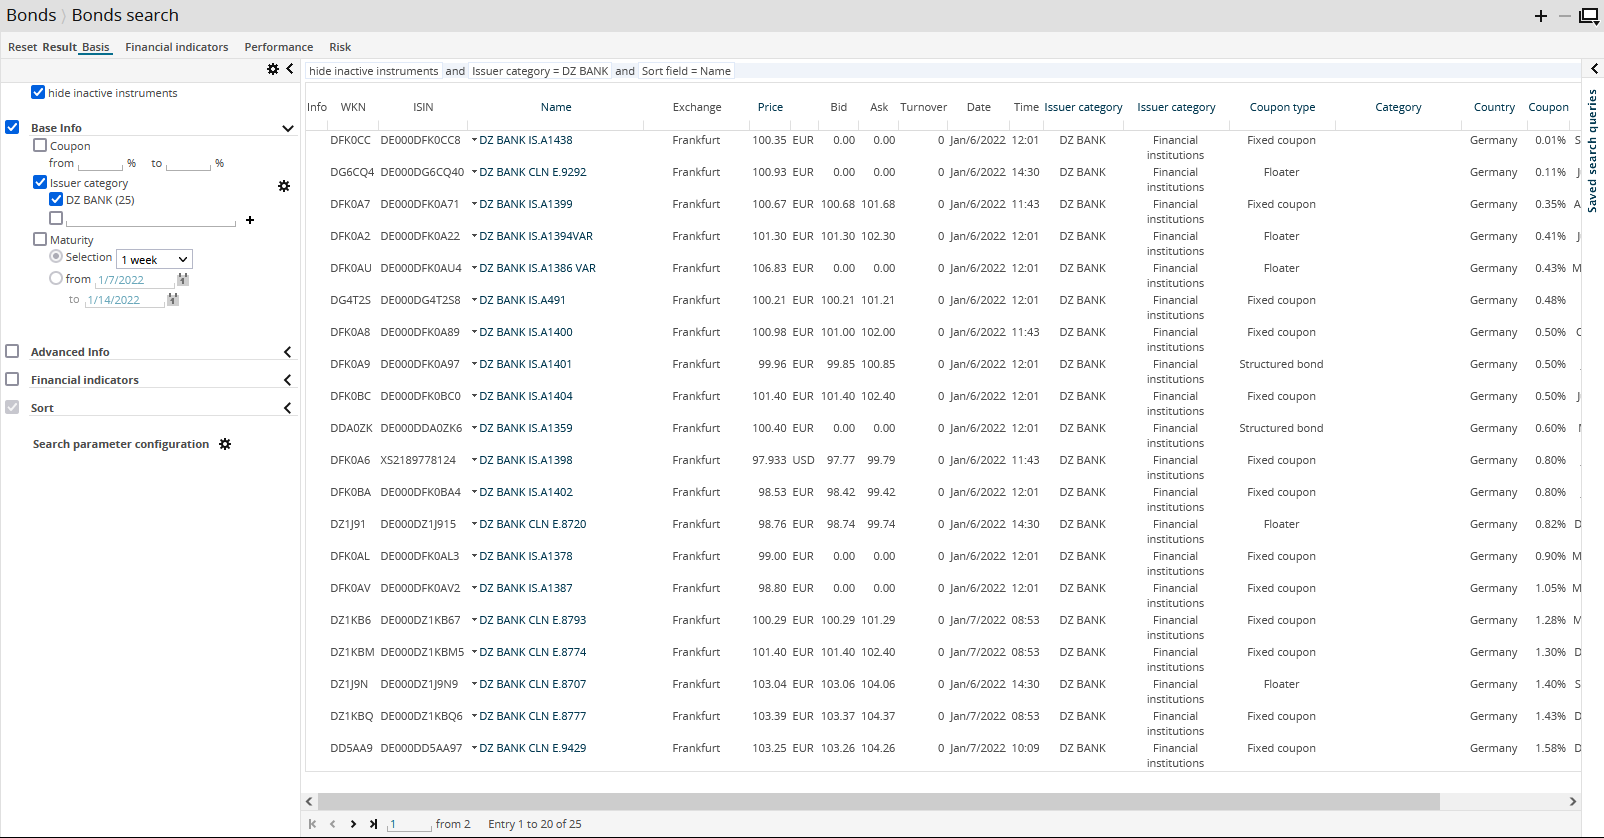Click the page number input field

point(408,824)
